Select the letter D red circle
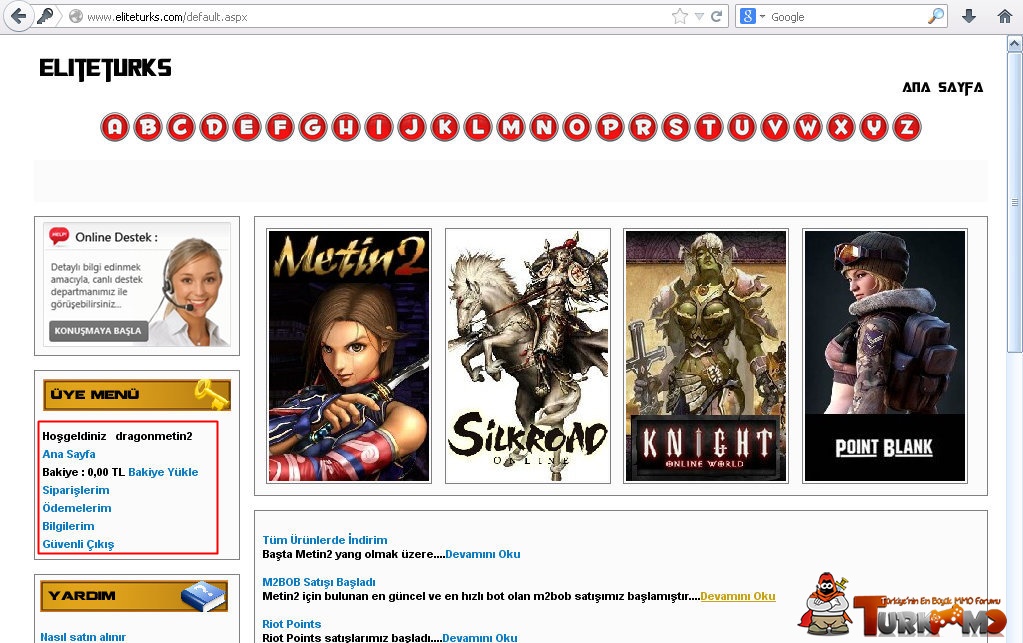The image size is (1023, 643). point(214,127)
